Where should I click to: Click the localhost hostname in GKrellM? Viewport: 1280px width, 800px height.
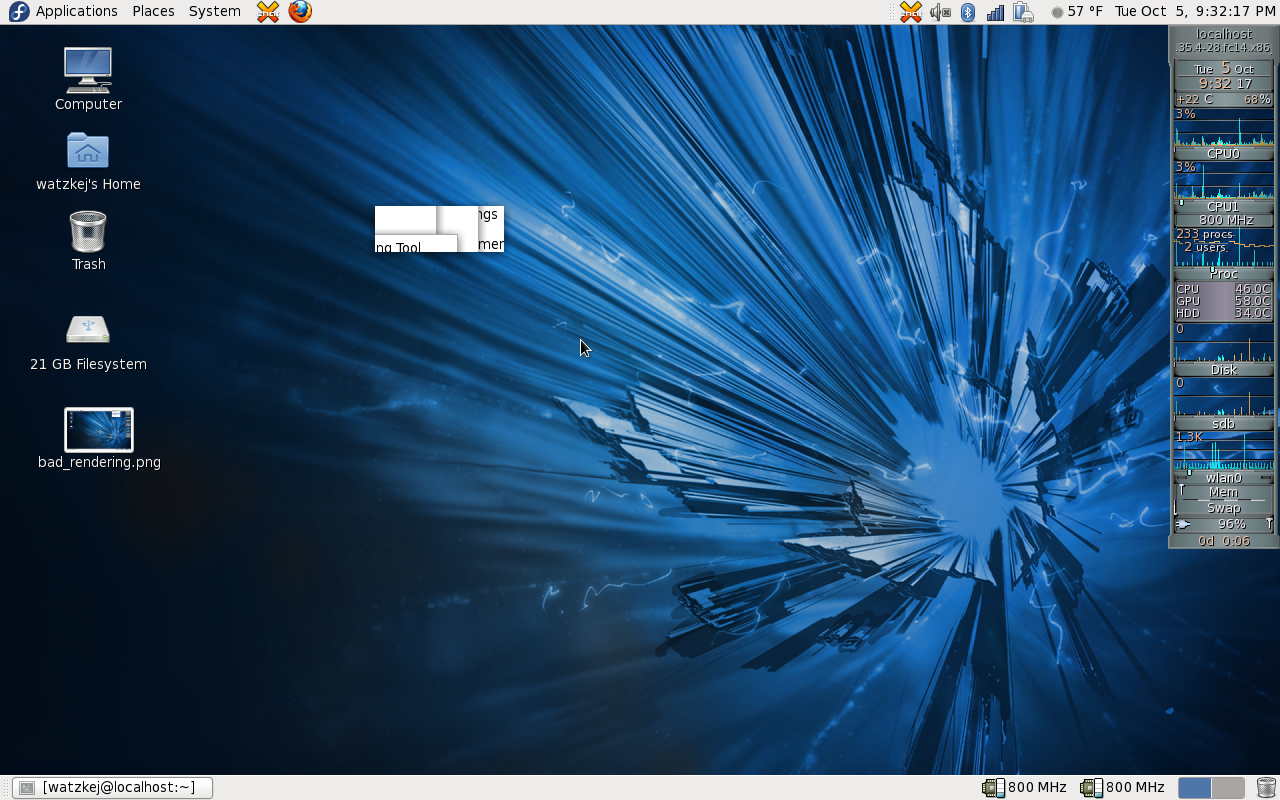click(x=1223, y=34)
